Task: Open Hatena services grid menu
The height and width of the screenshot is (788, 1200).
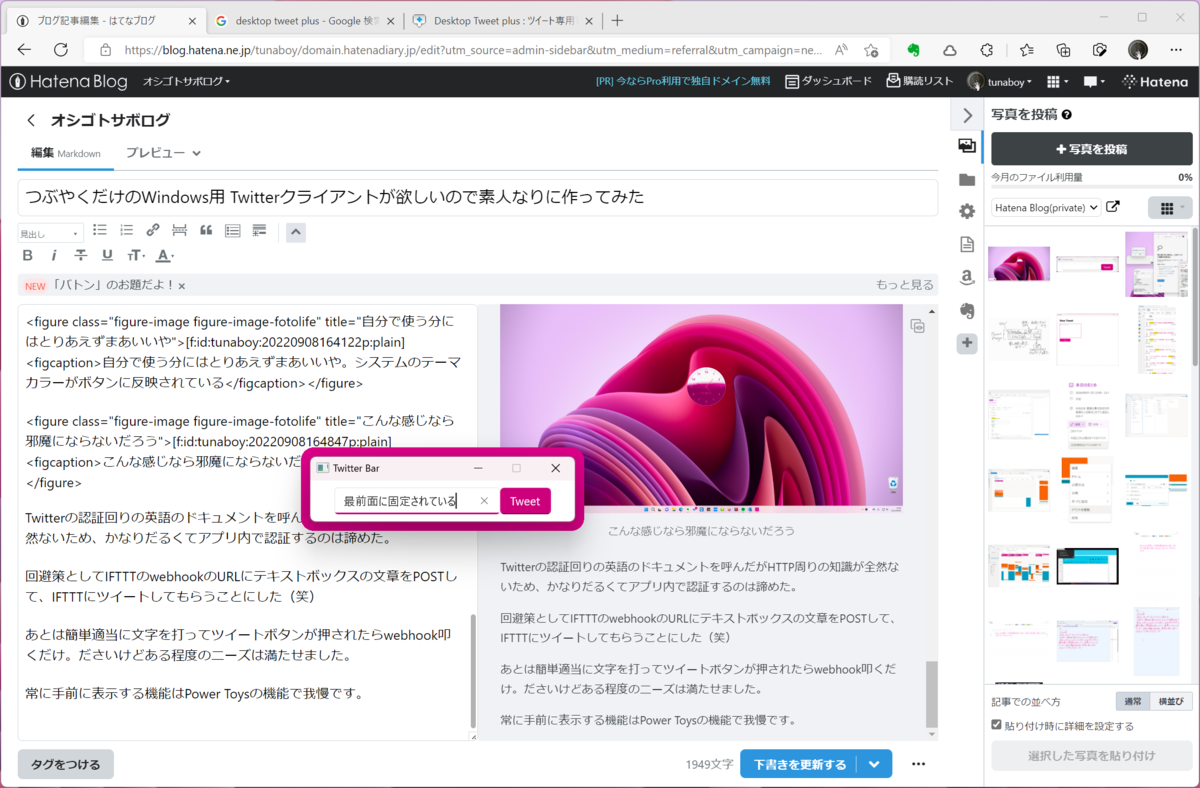Action: click(1057, 82)
